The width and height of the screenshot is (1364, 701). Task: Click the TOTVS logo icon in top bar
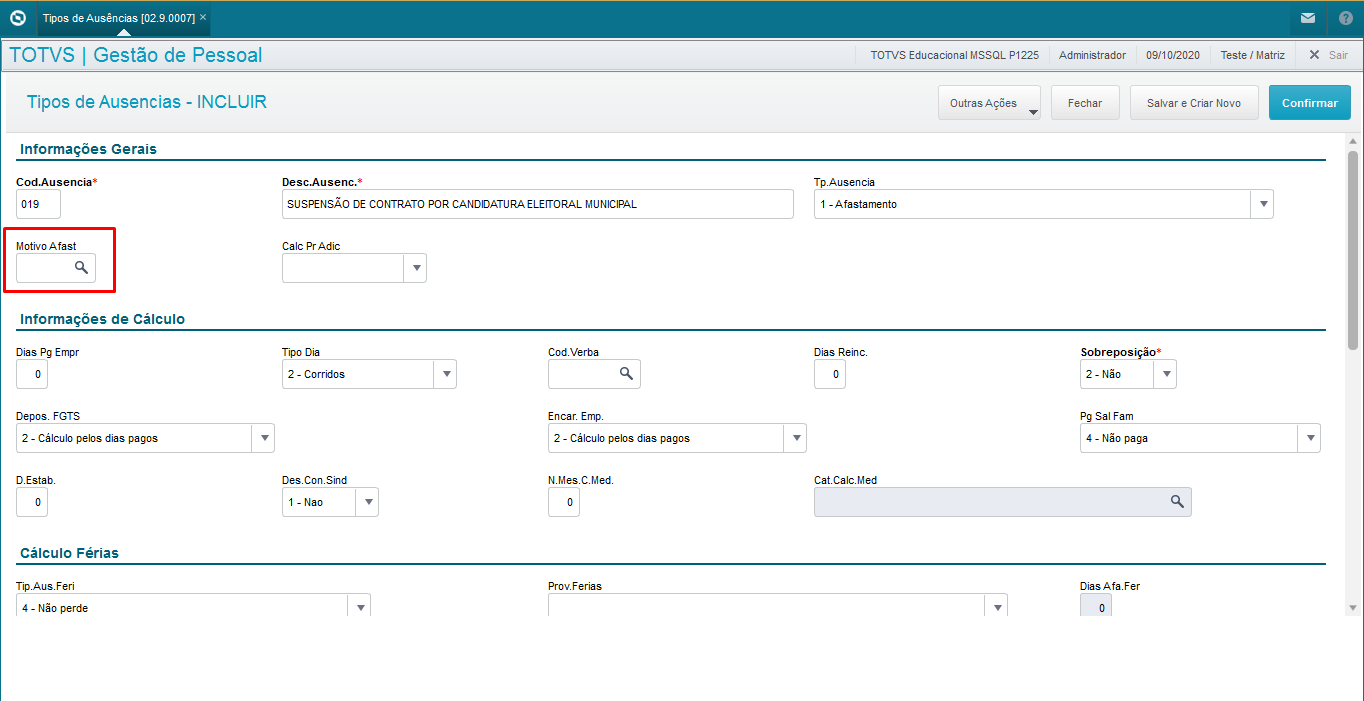(x=17, y=18)
